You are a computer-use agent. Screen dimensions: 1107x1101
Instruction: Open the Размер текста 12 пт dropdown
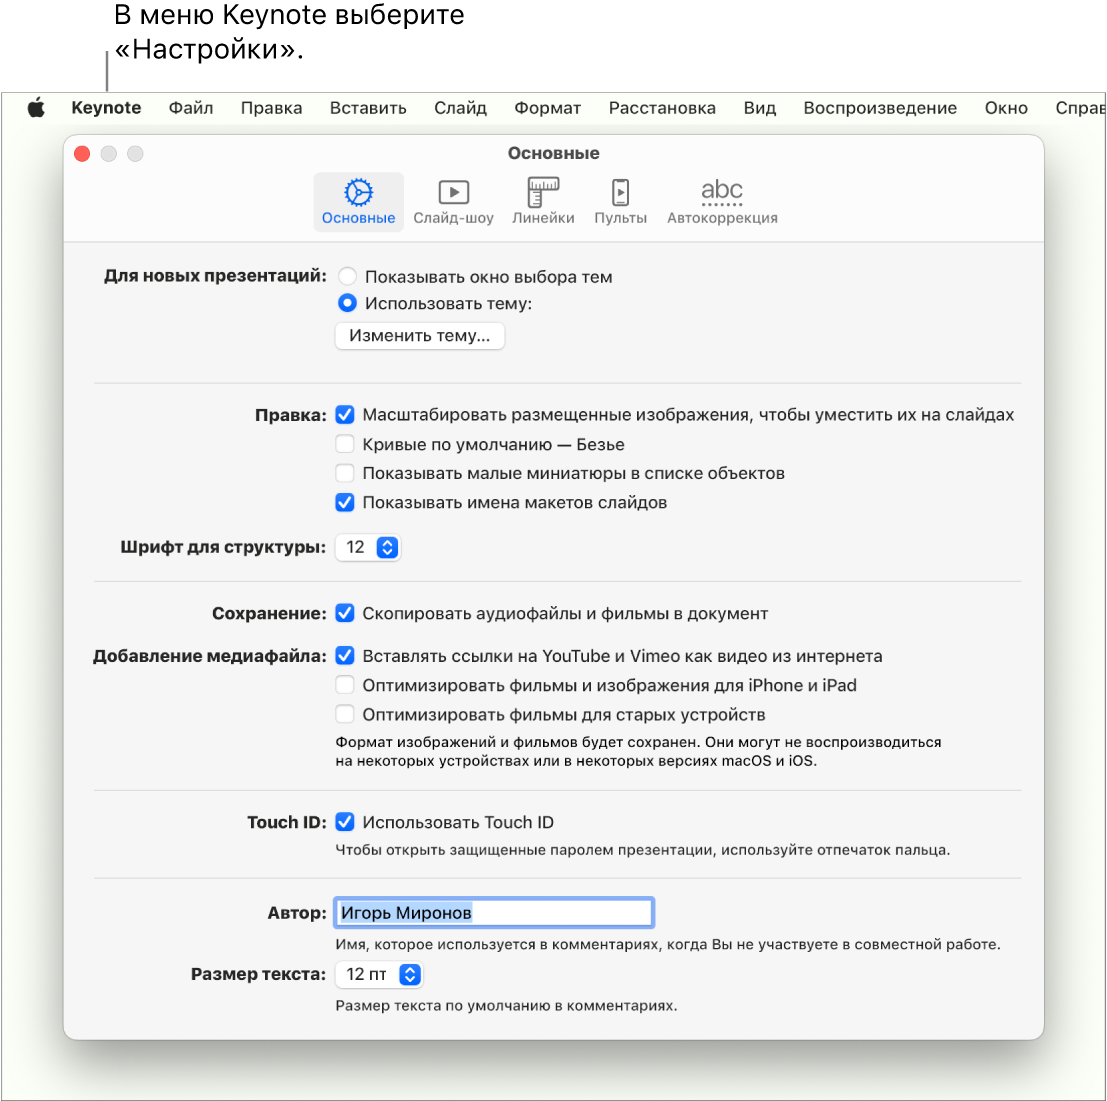coord(379,975)
